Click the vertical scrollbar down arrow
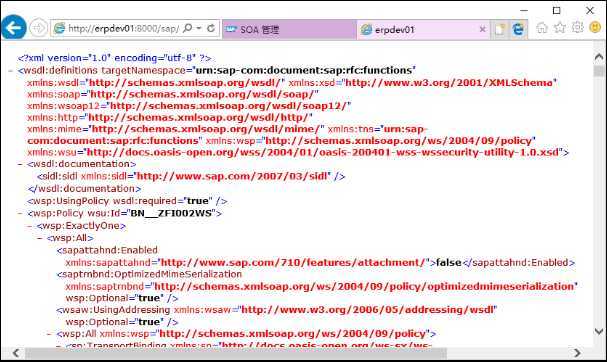 [598, 331]
